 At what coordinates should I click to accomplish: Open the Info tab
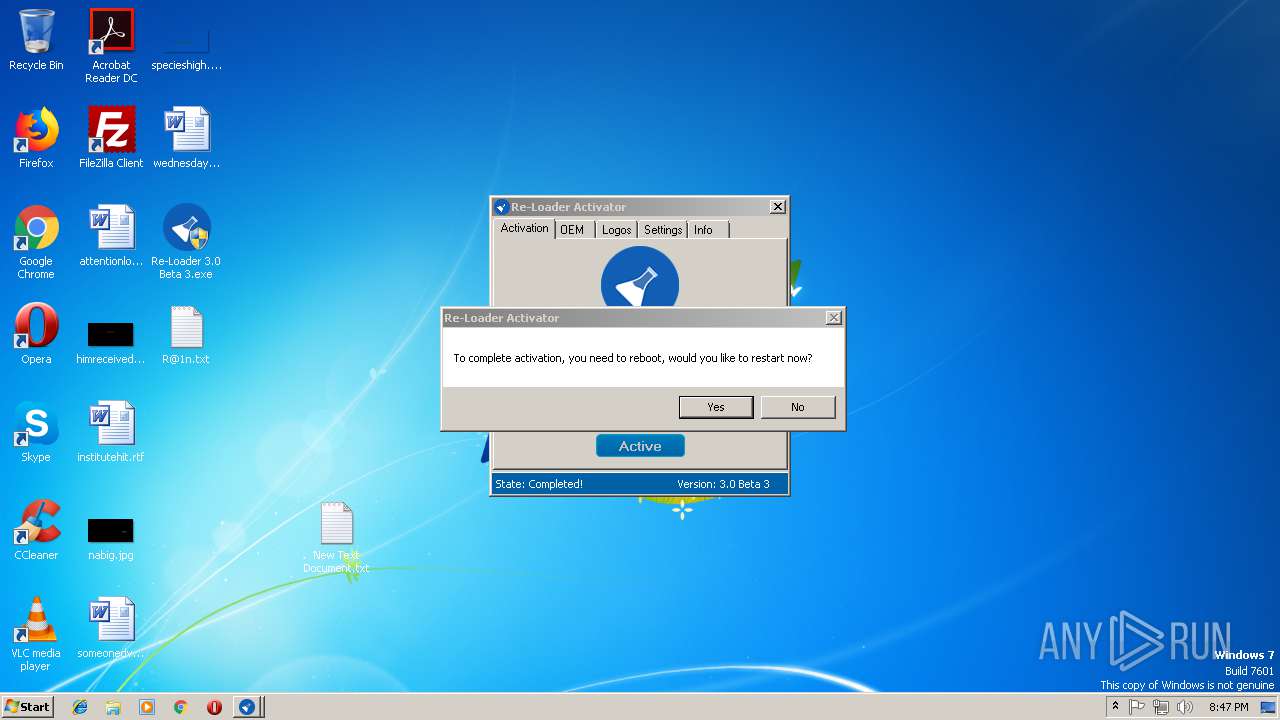[x=704, y=230]
